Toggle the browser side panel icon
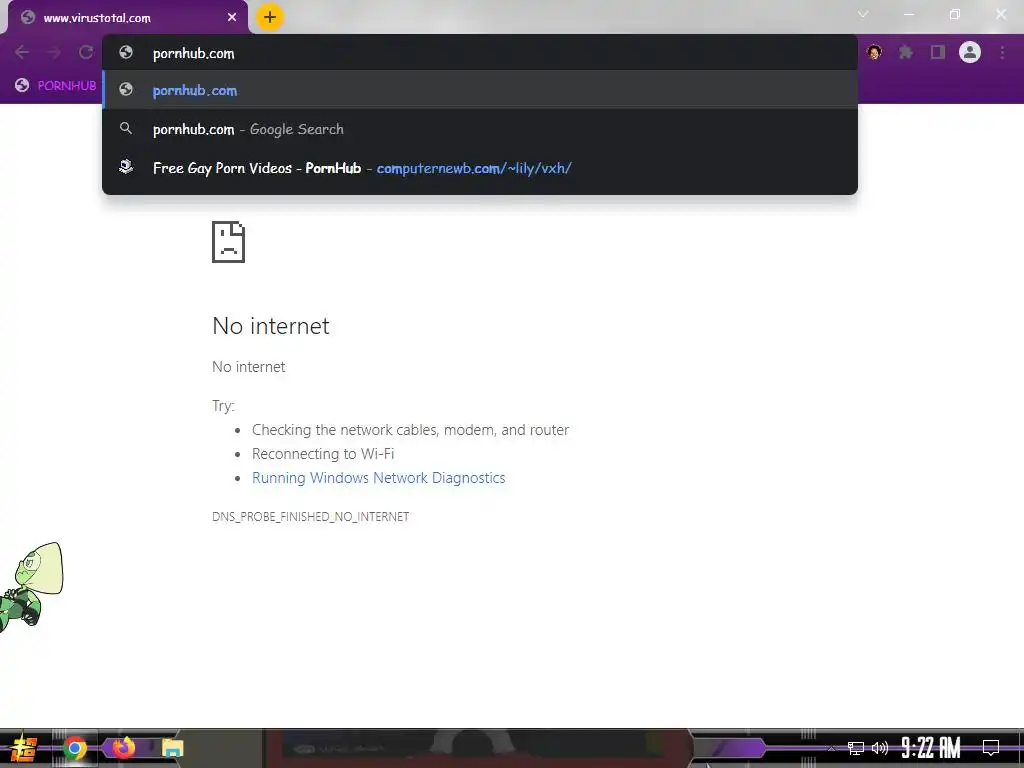The width and height of the screenshot is (1024, 768). tap(938, 52)
